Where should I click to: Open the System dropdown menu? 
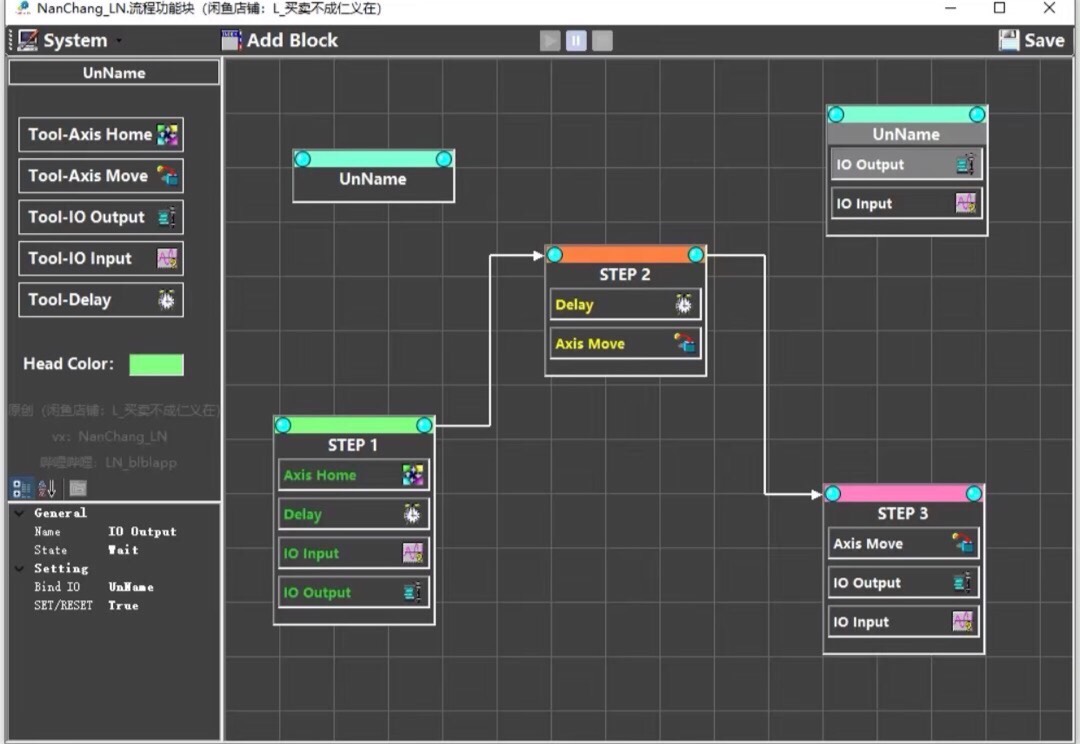tap(68, 41)
